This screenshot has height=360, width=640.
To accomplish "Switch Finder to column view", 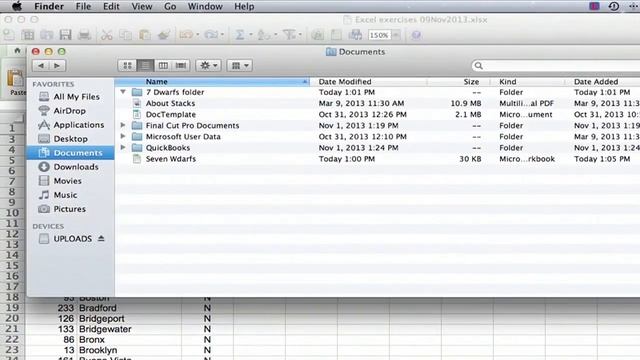I will point(163,65).
